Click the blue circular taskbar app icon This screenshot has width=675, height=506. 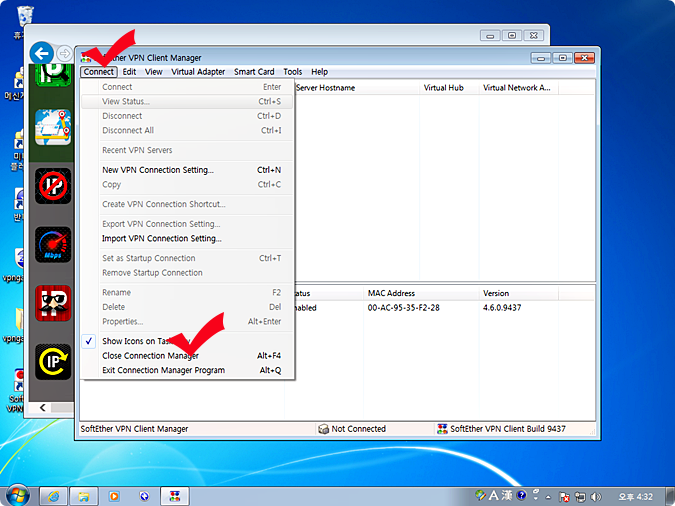click(x=144, y=497)
